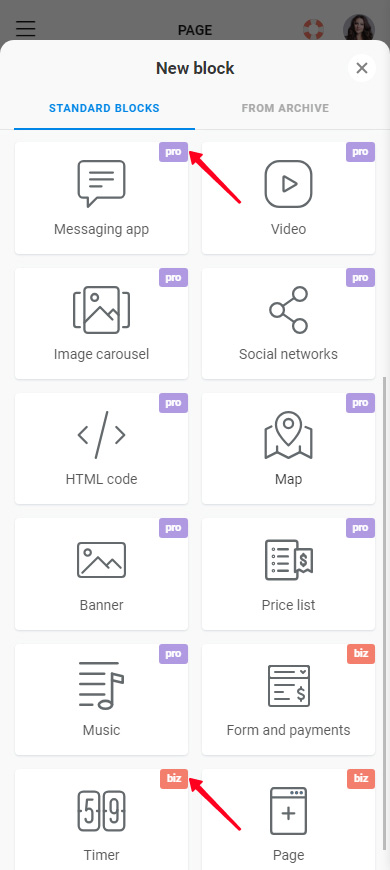This screenshot has height=870, width=390.
Task: Insert an HTML code block
Action: [x=102, y=448]
